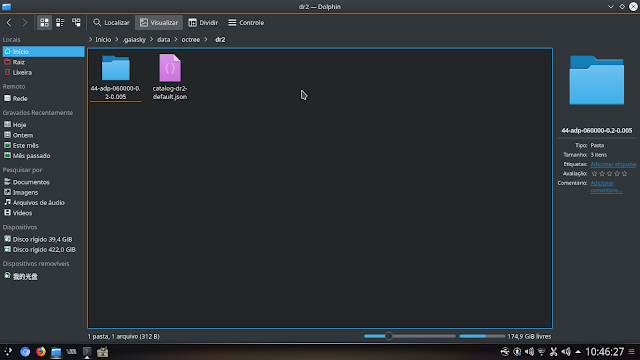This screenshot has height=360, width=640.
Task: Open the wifi network tray icon
Action: pos(542,351)
